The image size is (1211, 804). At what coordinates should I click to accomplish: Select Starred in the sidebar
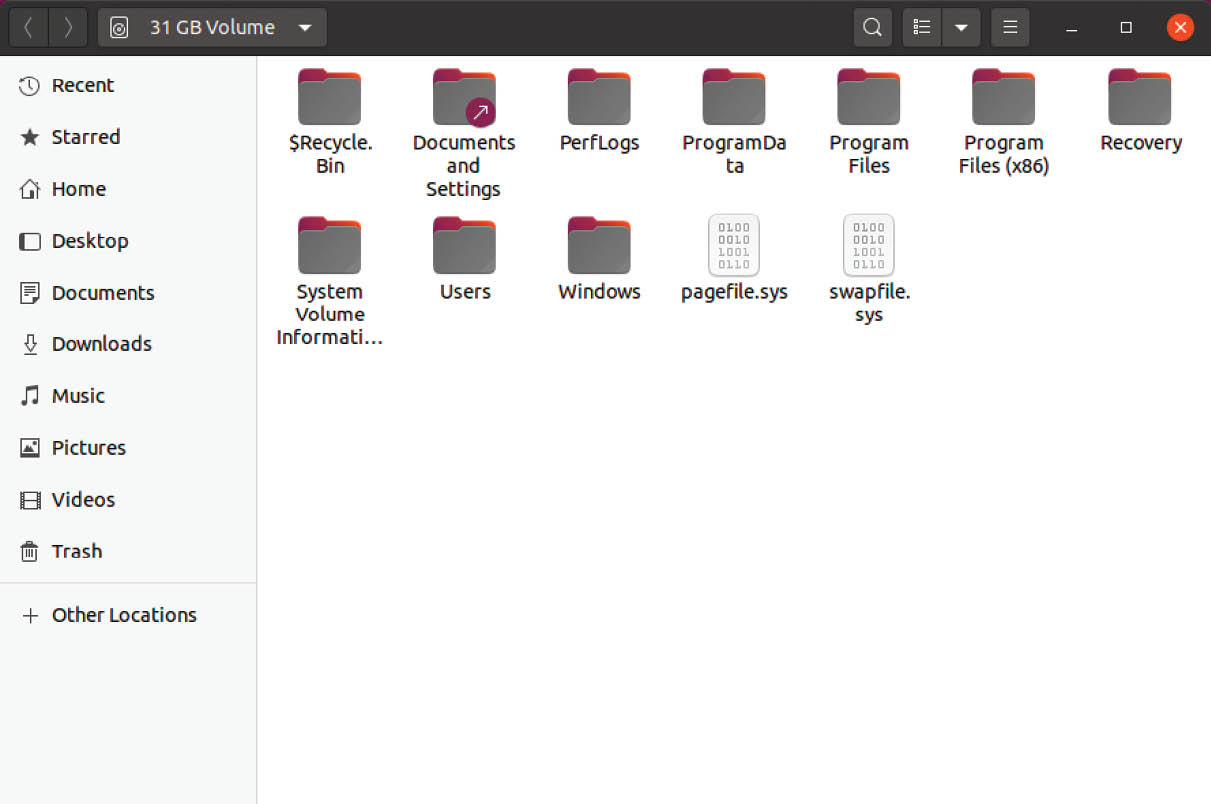point(85,137)
